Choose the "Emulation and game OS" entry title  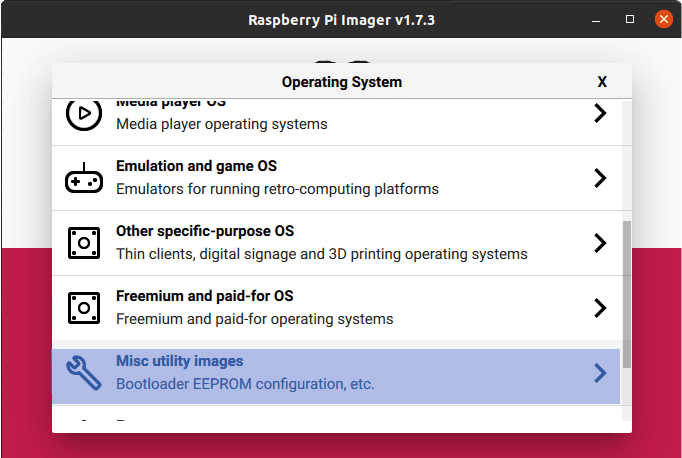196,166
